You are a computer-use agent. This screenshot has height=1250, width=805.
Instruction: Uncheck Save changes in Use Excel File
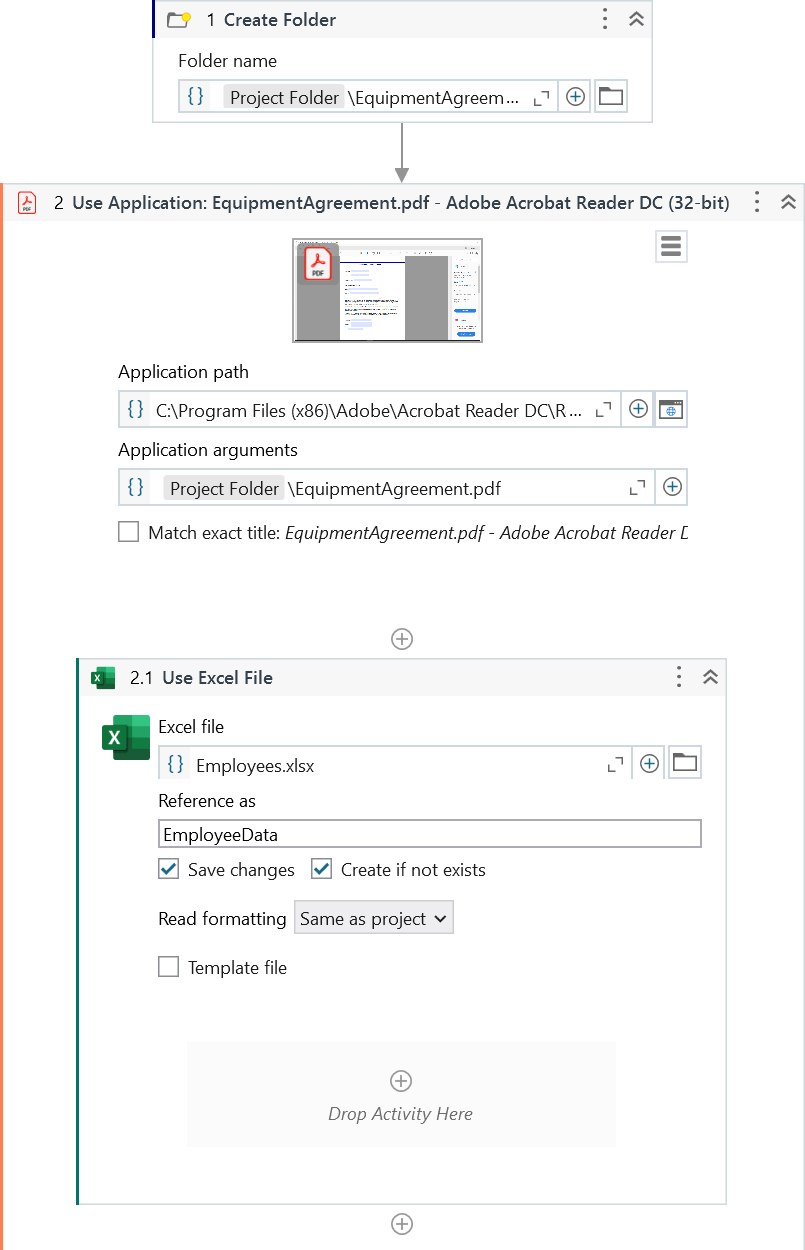click(169, 869)
